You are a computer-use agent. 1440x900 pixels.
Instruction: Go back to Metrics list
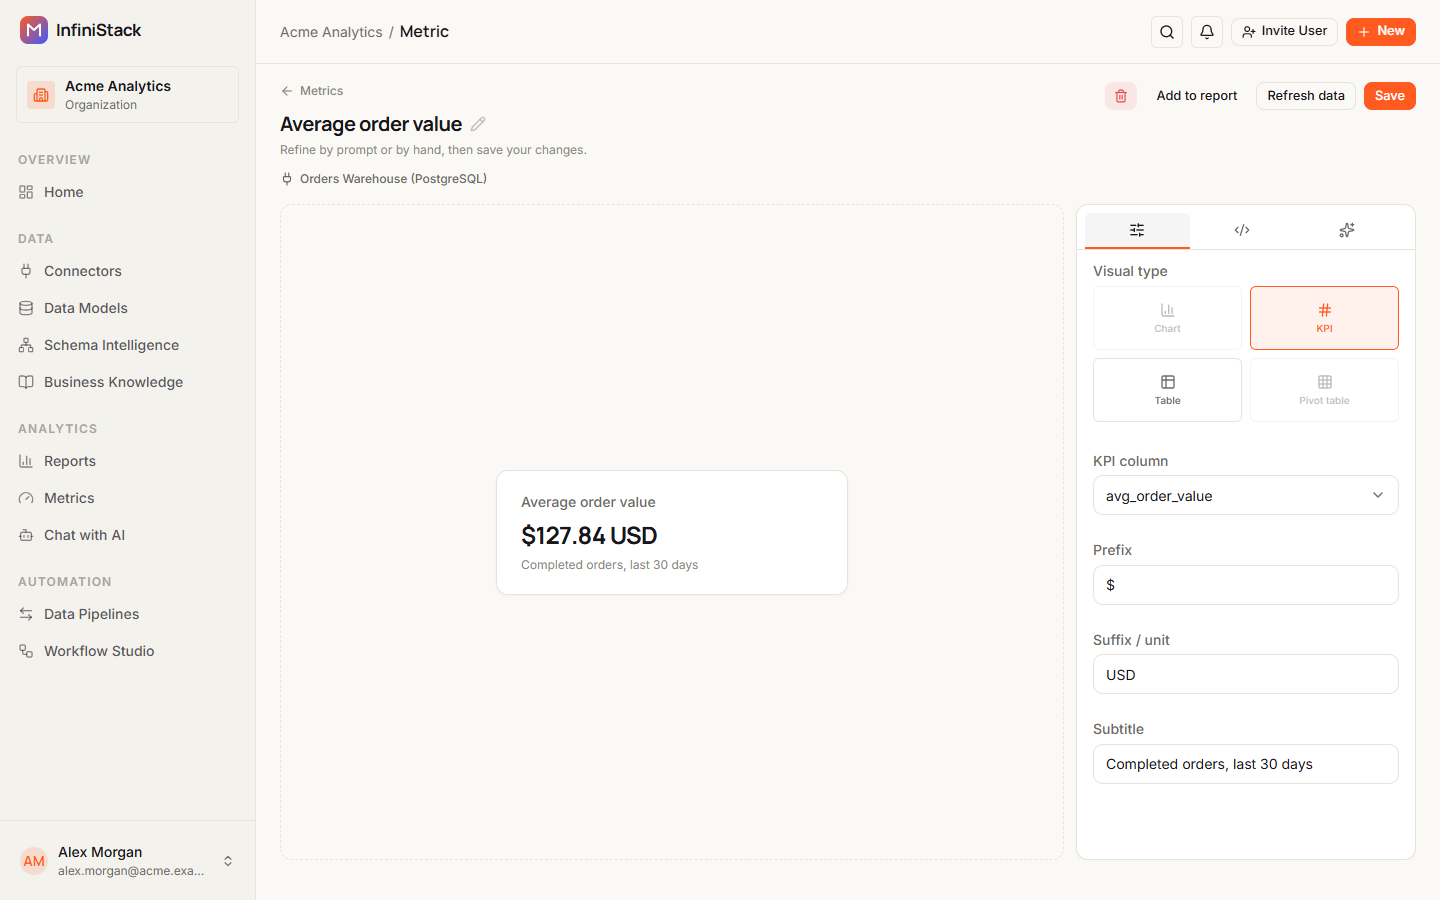pyautogui.click(x=312, y=91)
